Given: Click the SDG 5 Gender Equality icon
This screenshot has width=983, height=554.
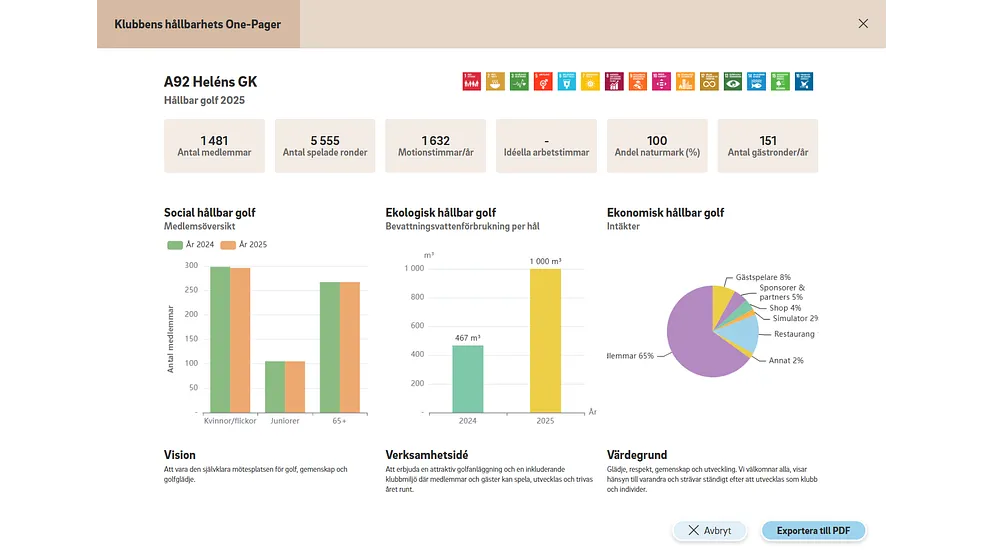Looking at the screenshot, I should [543, 81].
